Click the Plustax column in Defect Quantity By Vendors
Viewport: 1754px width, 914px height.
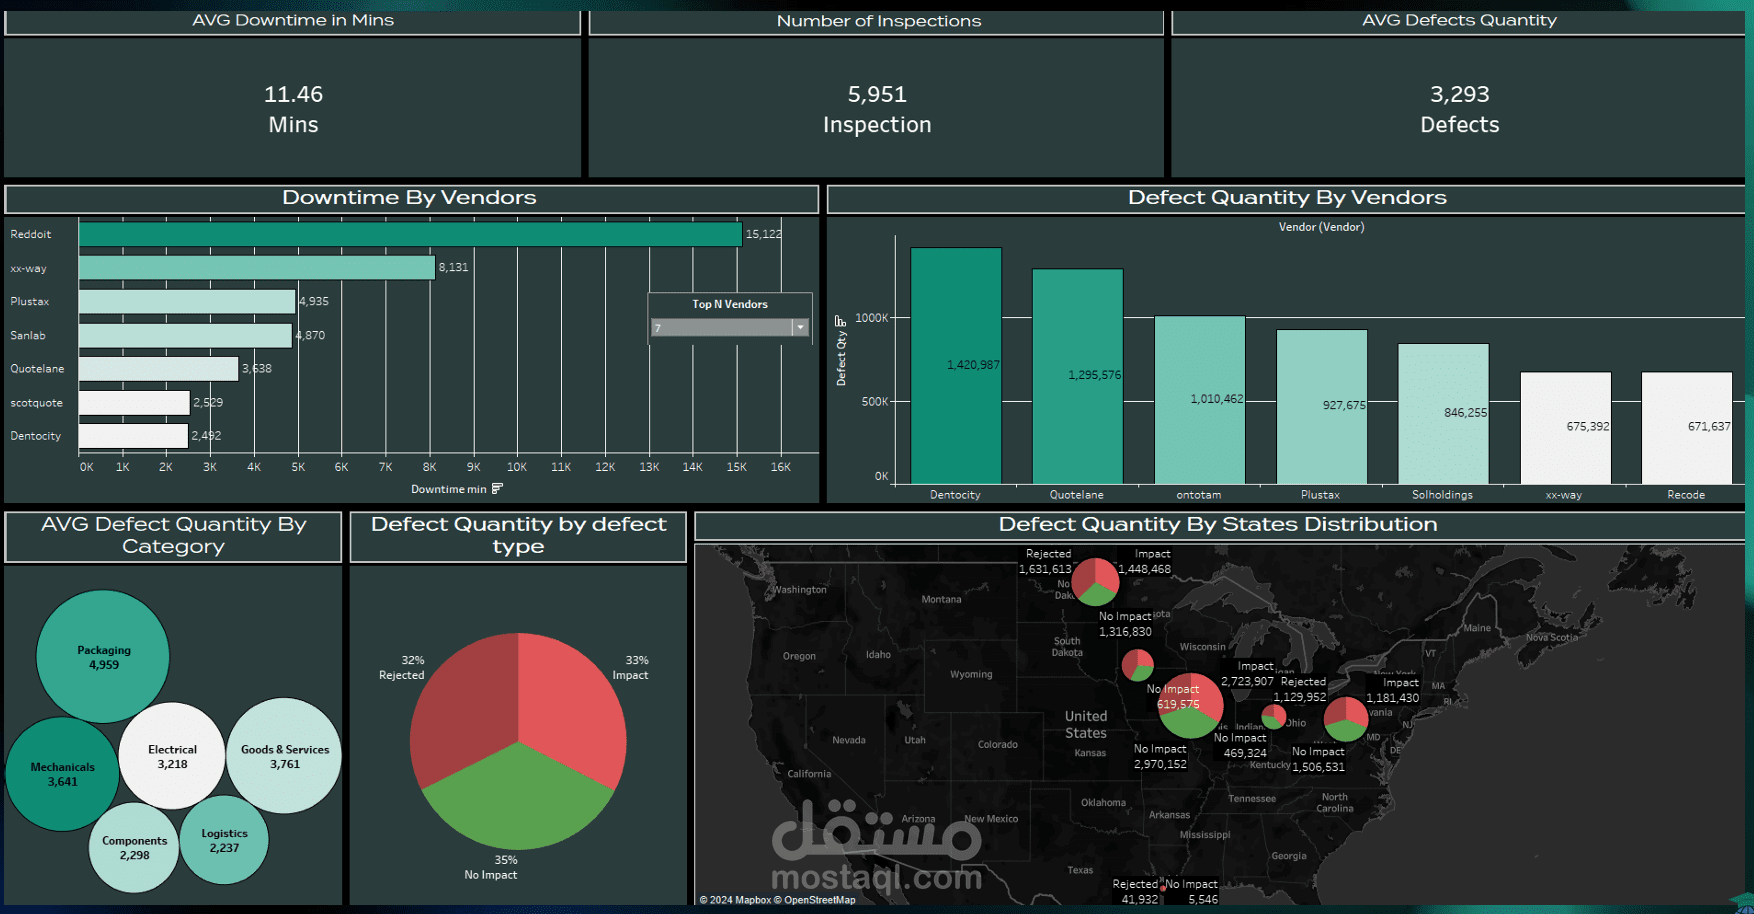1322,407
